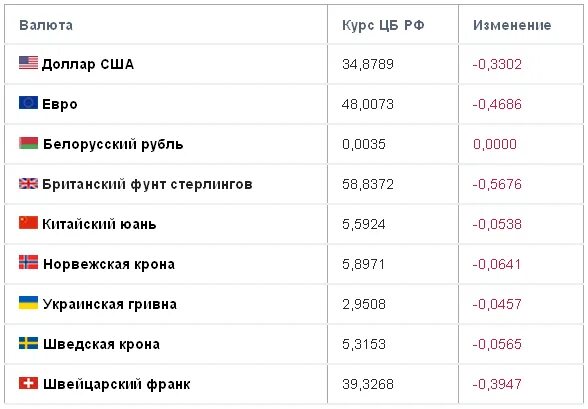Click the Китайский юань currency name
The height and width of the screenshot is (409, 588).
[x=99, y=224]
